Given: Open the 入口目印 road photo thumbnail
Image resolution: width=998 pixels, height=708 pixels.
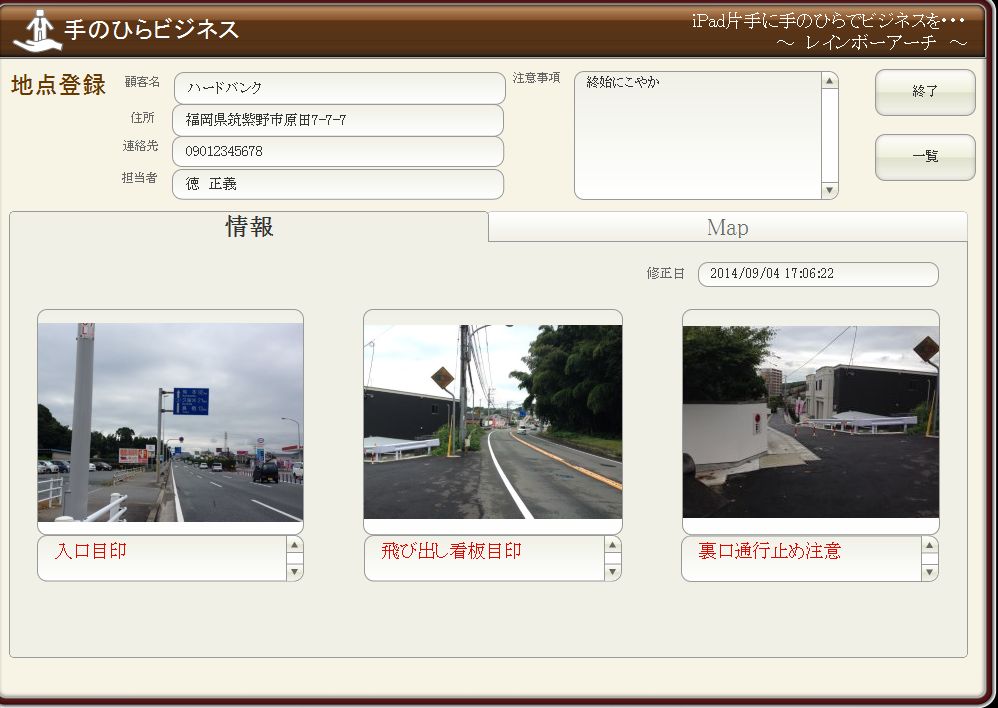Looking at the screenshot, I should [x=170, y=421].
